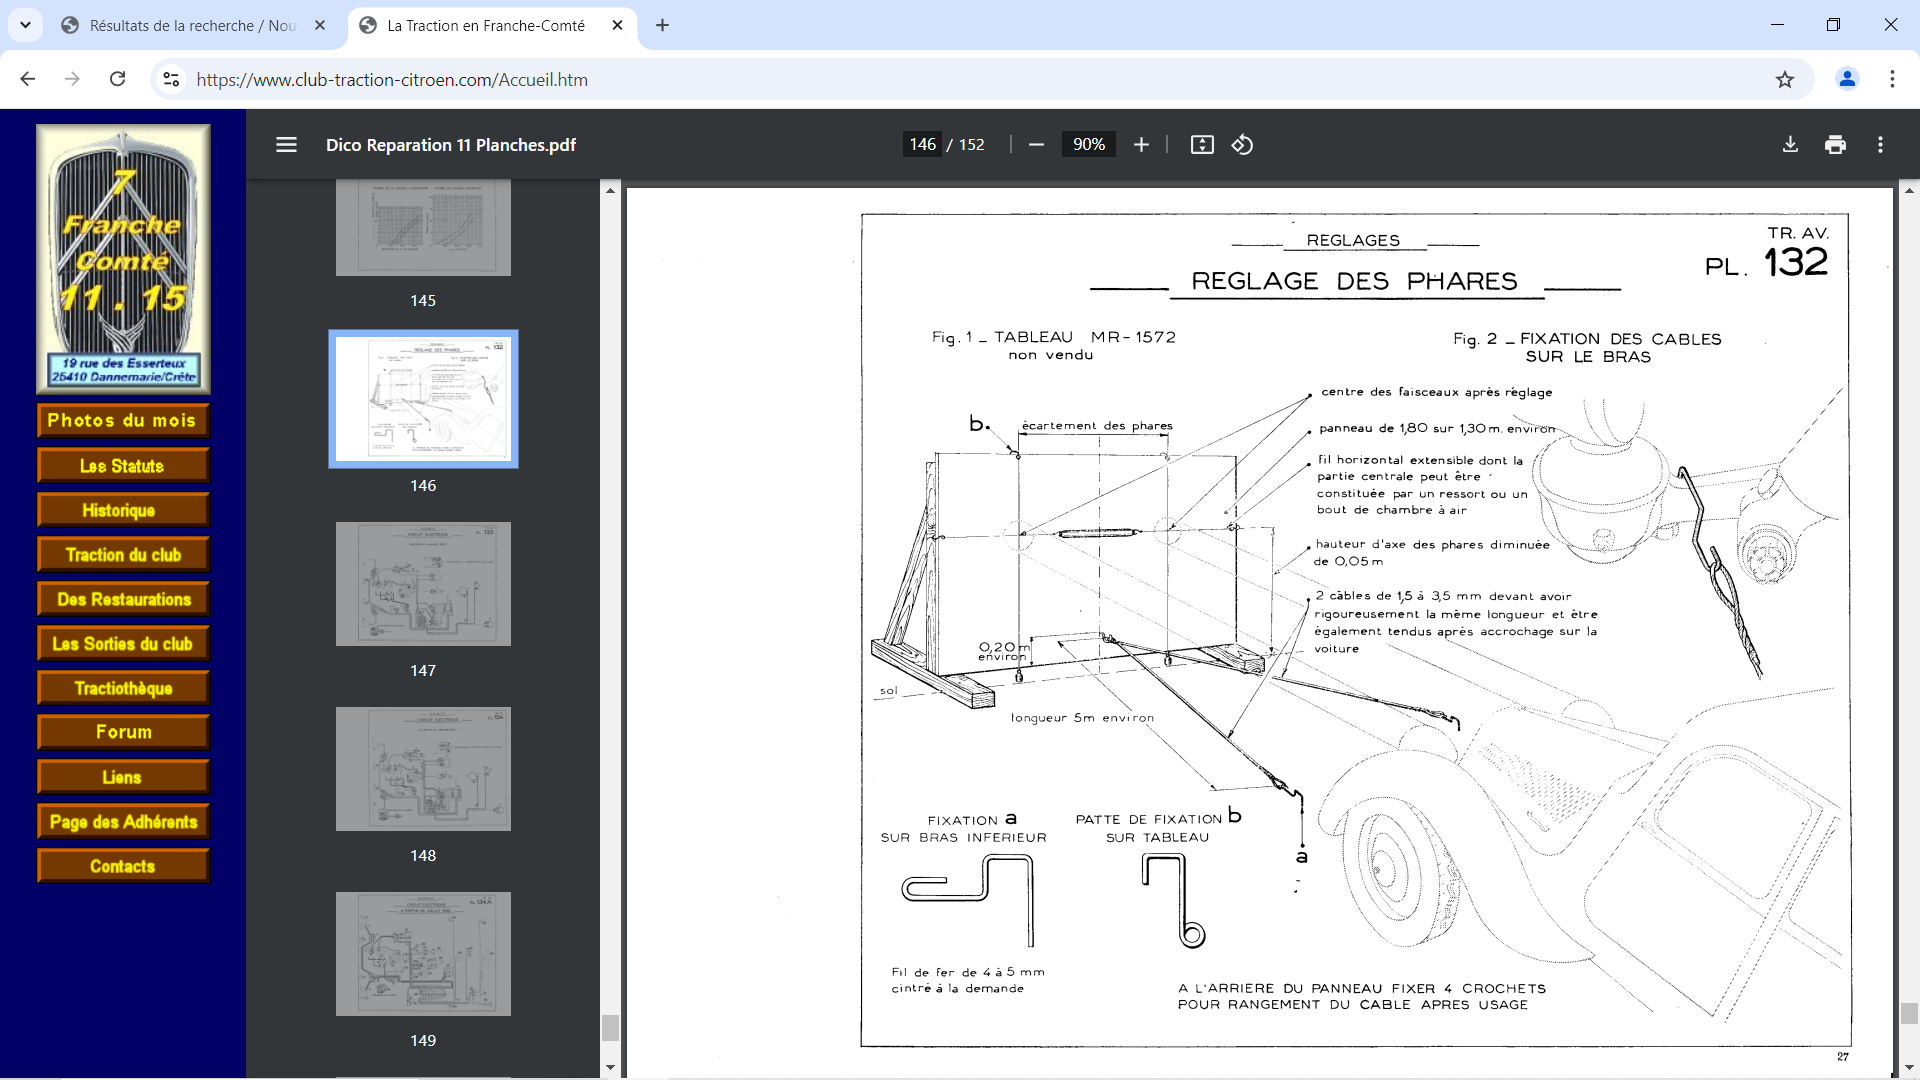Open the PDF viewer more actions menu
This screenshot has height=1080, width=1920.
click(x=1880, y=145)
